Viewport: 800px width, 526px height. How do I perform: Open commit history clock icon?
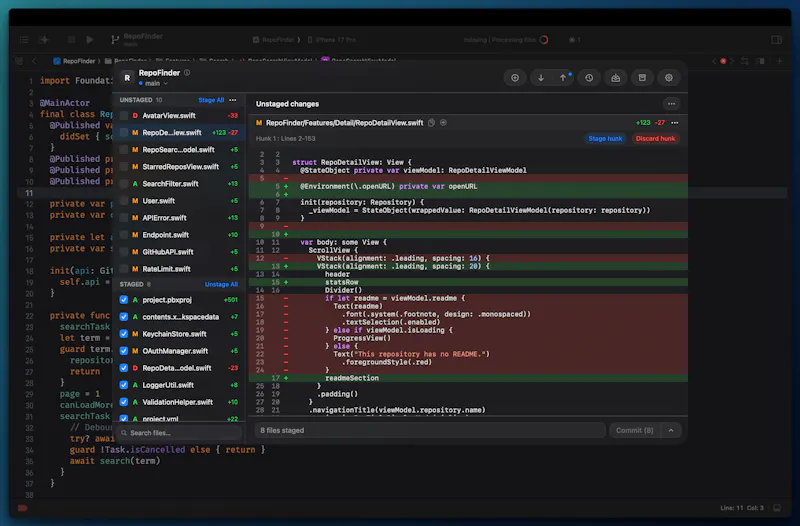pos(589,78)
